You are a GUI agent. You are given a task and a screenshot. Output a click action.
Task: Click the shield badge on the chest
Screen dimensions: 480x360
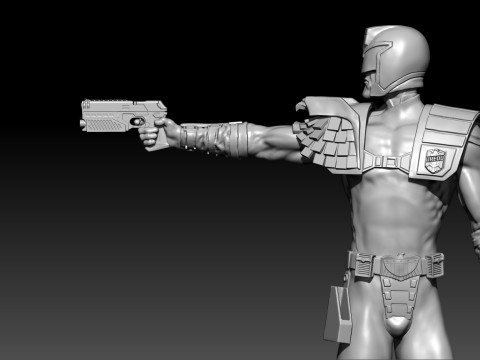click(x=435, y=160)
